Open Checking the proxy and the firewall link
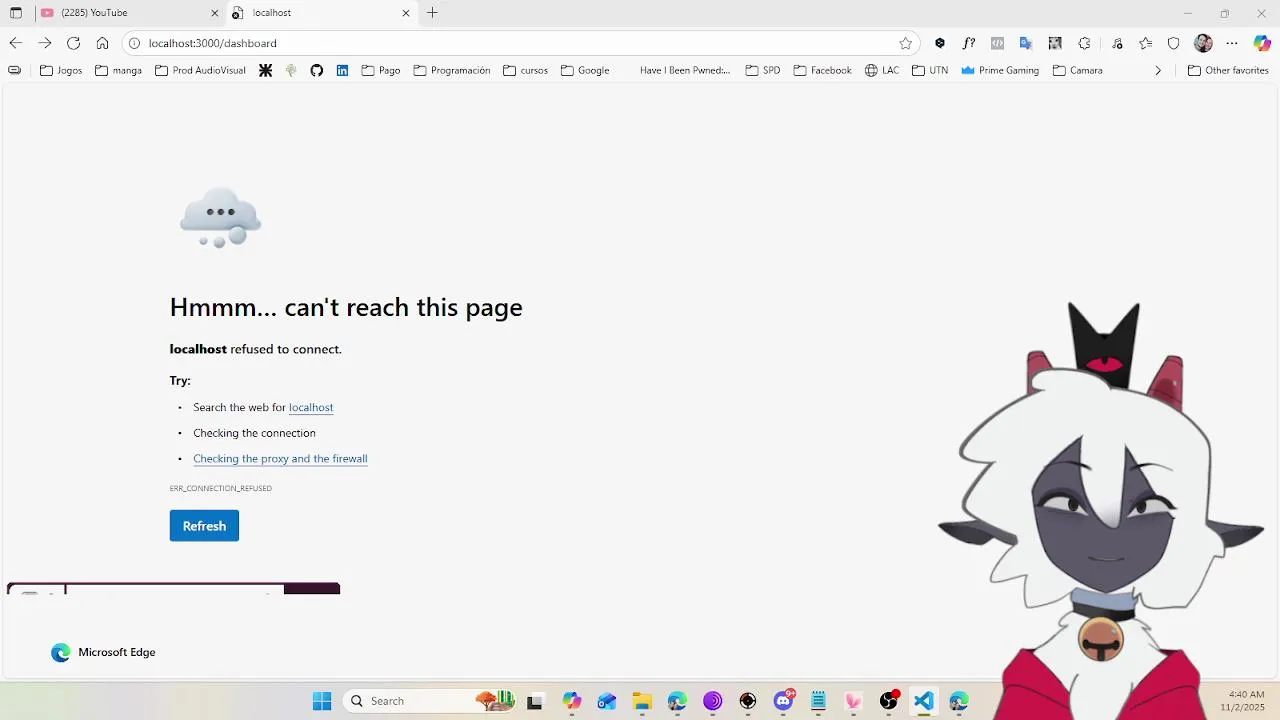Image resolution: width=1280 pixels, height=720 pixels. [x=280, y=459]
